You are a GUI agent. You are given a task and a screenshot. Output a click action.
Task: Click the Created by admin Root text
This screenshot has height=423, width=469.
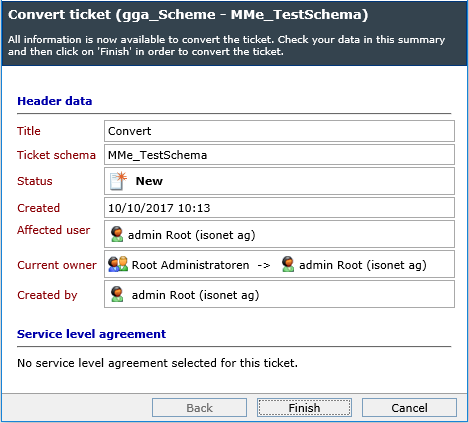click(x=195, y=295)
